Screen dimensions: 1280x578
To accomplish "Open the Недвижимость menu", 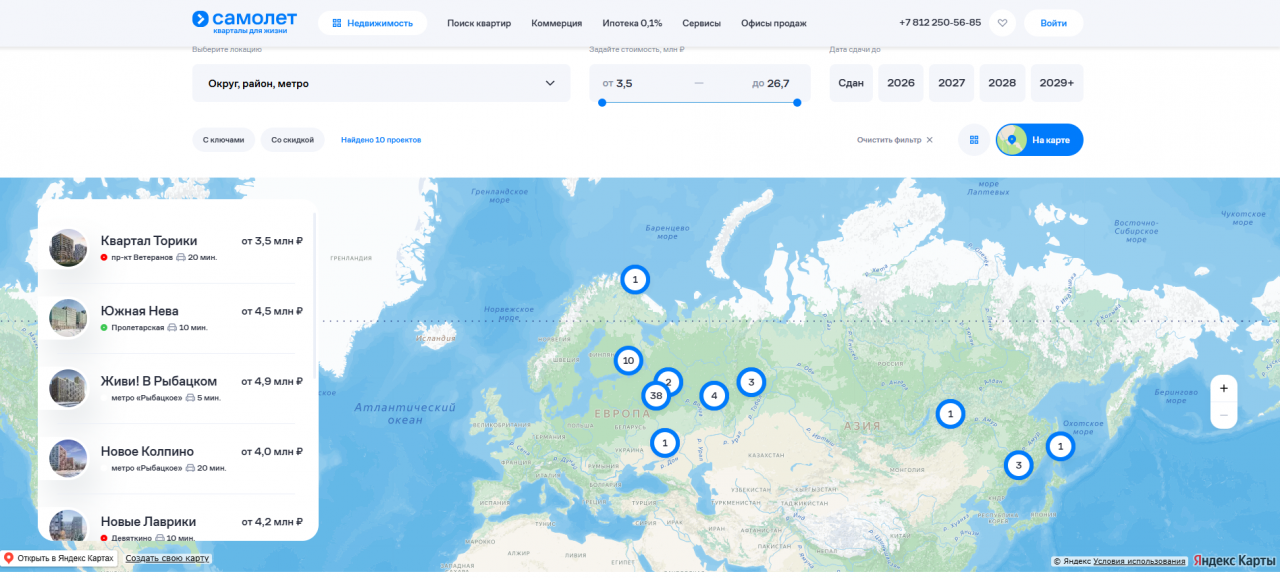I will 372,23.
